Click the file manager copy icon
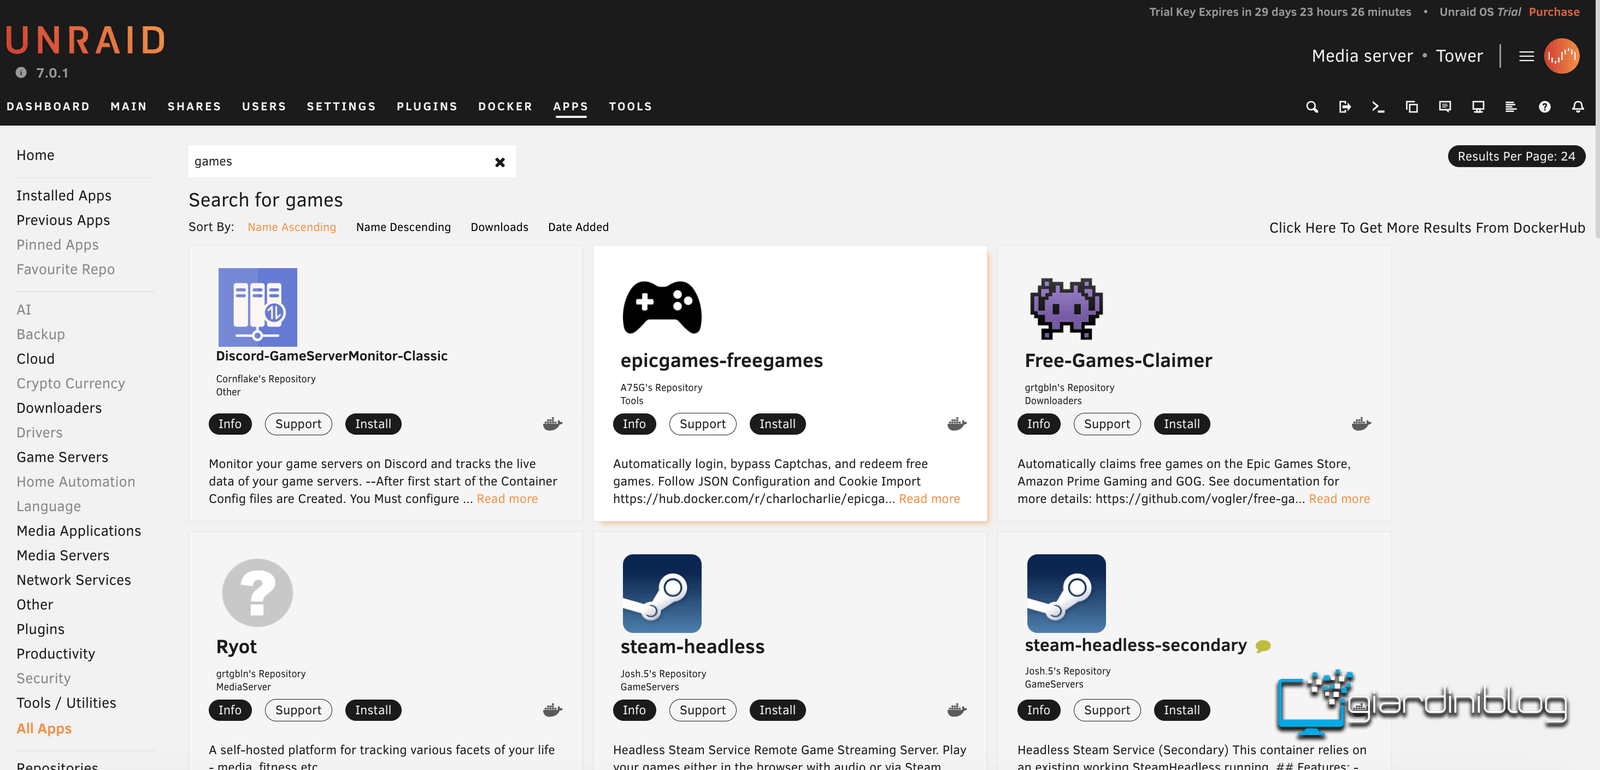This screenshot has height=770, width=1600. 1412,107
